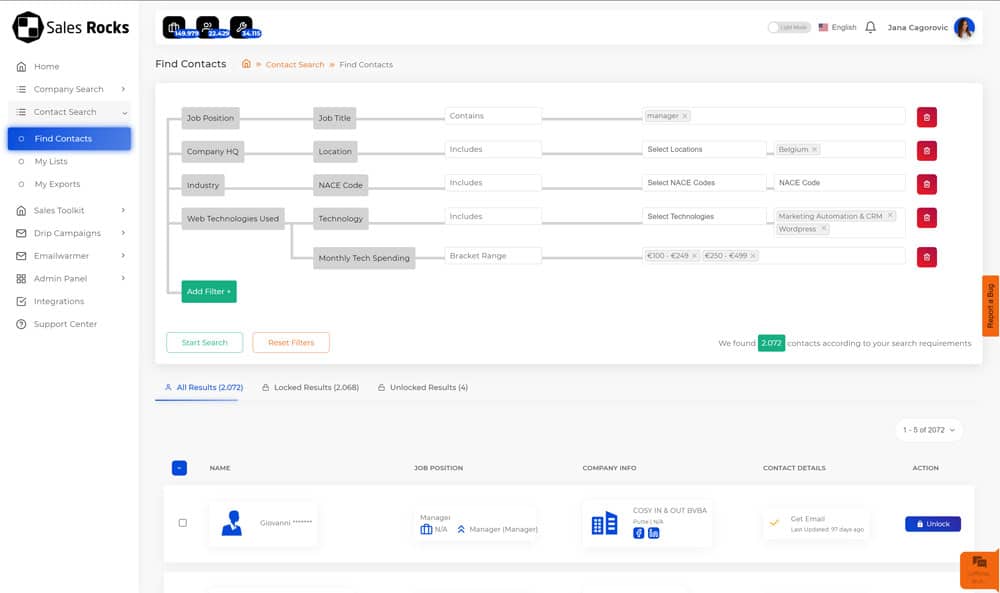
Task: Toggle the select-all checkbox in table header
Action: pyautogui.click(x=179, y=468)
